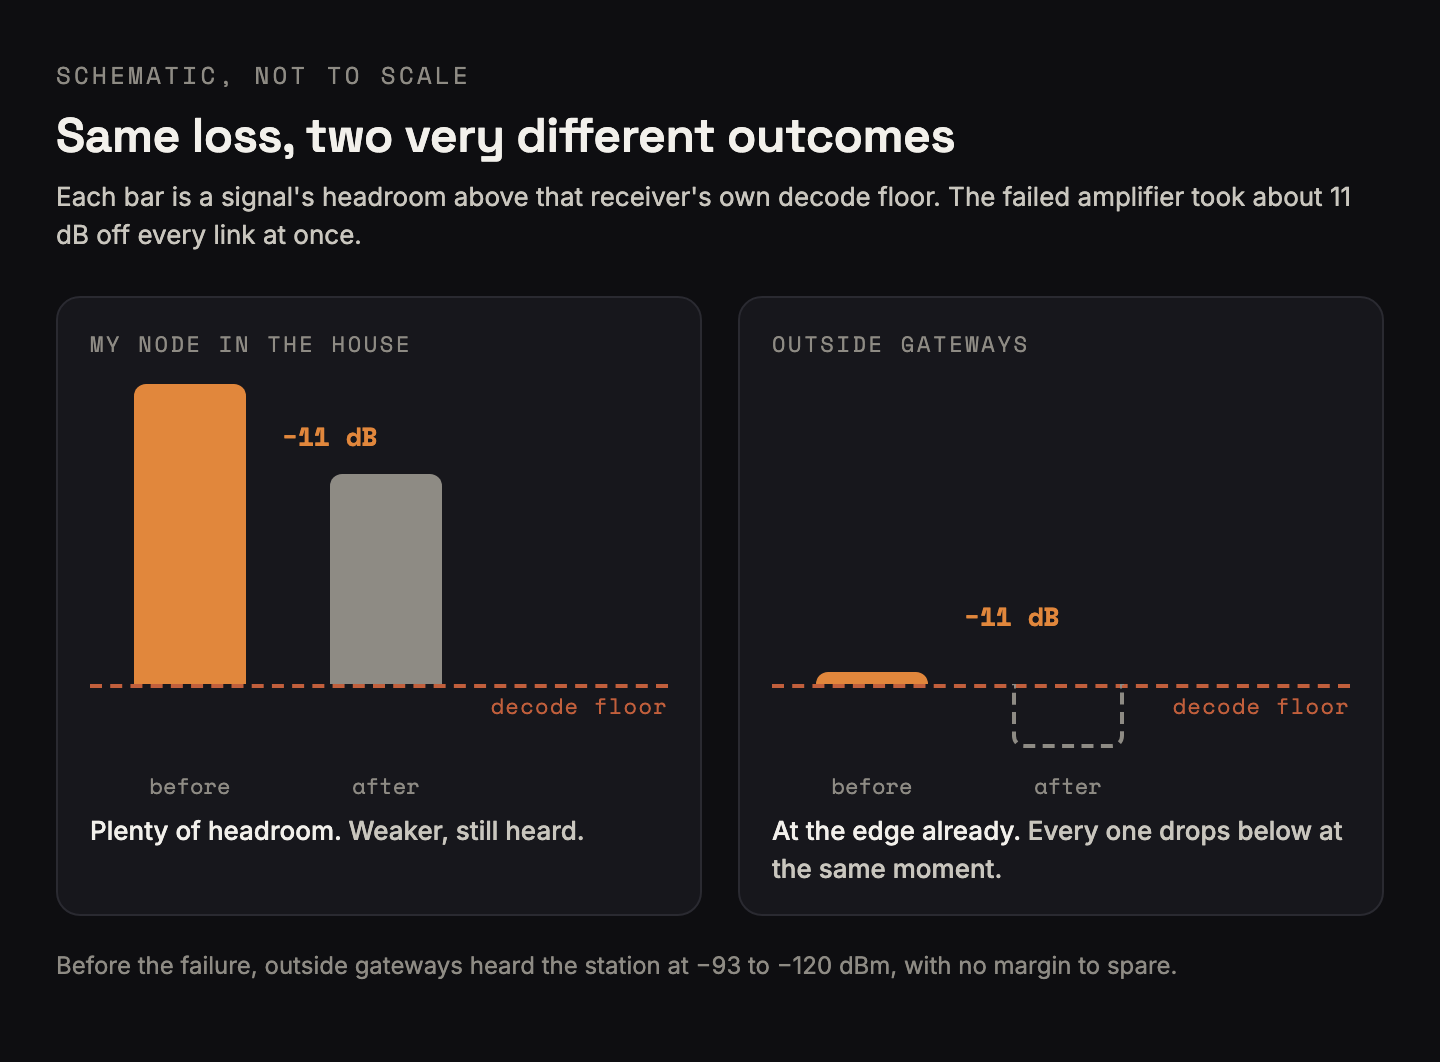Click the after label under gateways dashed box

[1068, 787]
